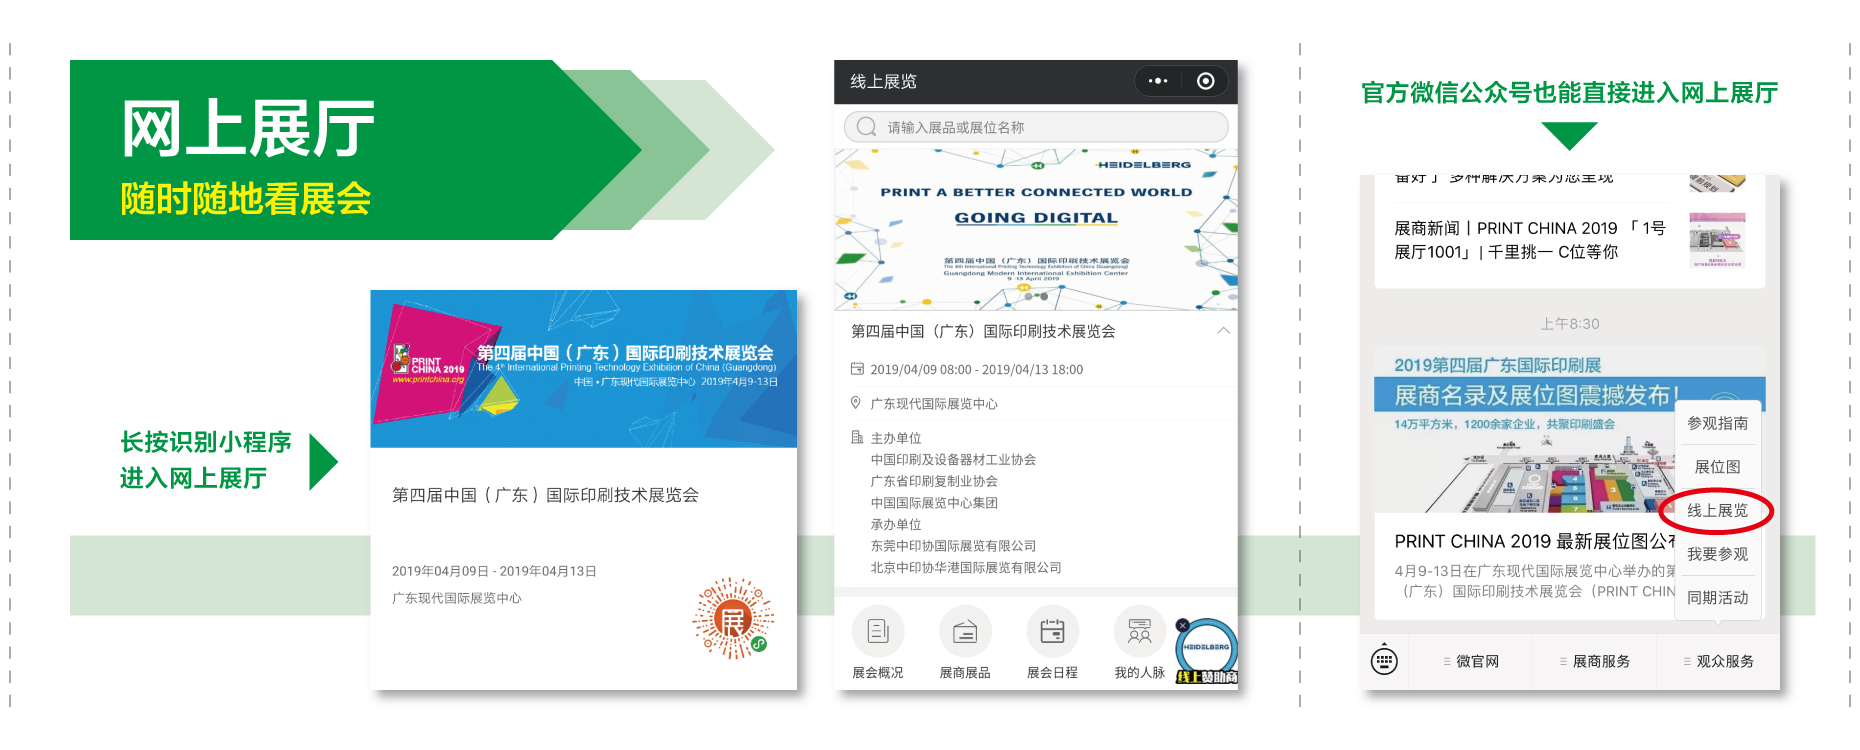Open 展商展品 icon
The height and width of the screenshot is (750, 1860).
click(965, 632)
